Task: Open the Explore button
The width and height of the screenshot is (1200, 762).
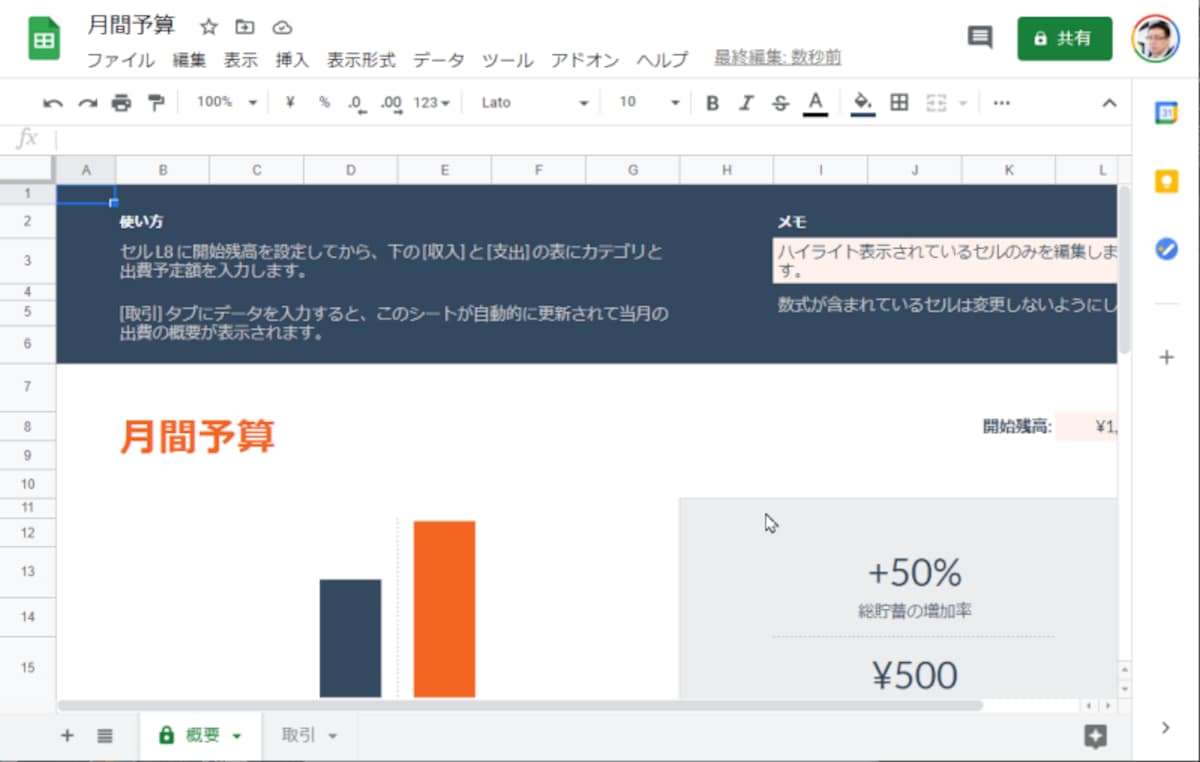Action: pyautogui.click(x=1096, y=737)
